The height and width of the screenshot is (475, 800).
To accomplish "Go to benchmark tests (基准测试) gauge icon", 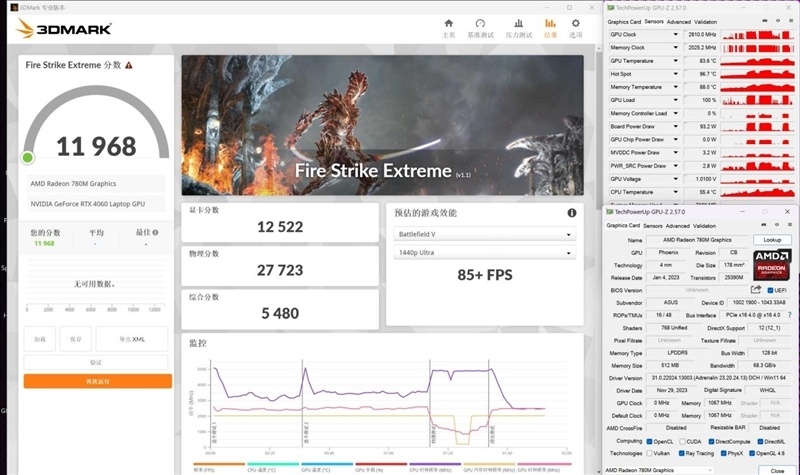I will (x=480, y=24).
